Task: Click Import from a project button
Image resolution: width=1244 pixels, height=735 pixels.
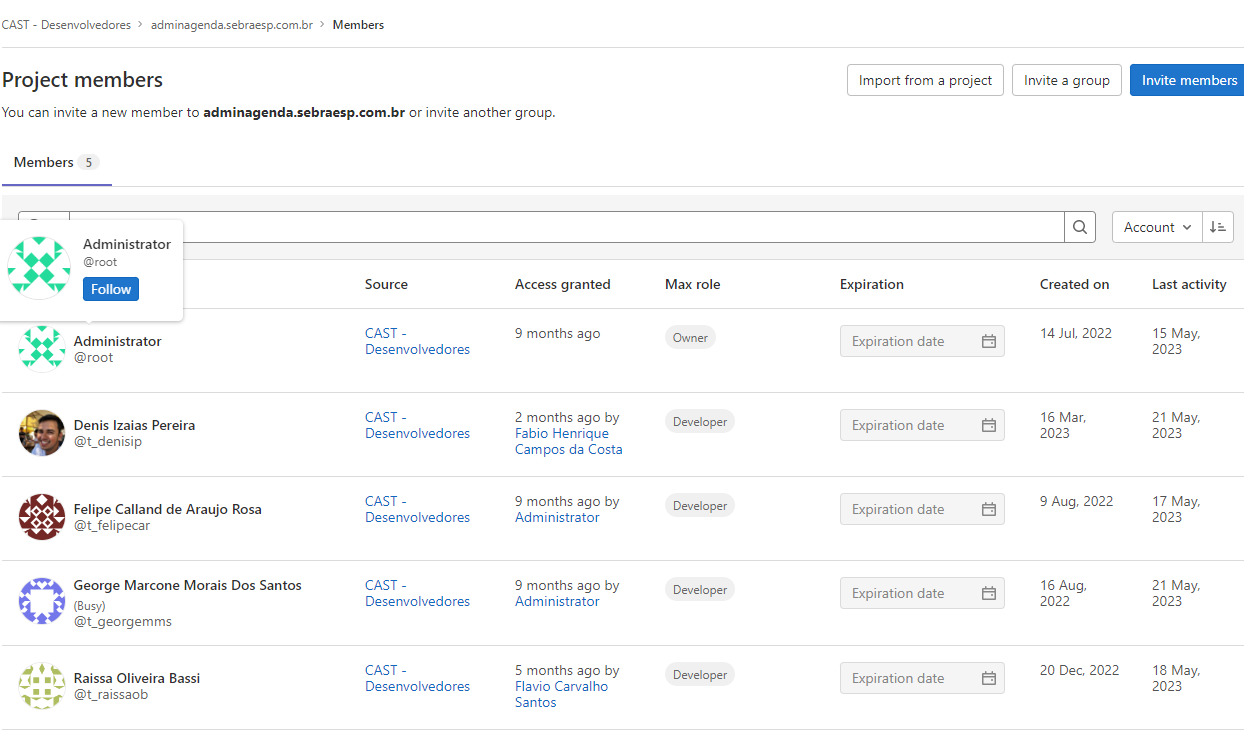Action: click(x=925, y=80)
